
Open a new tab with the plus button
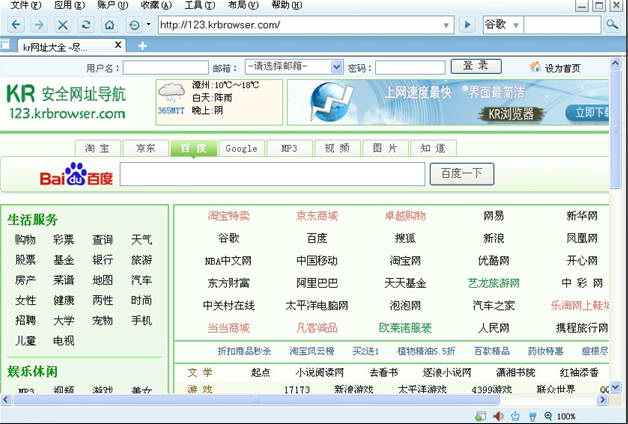[x=142, y=46]
